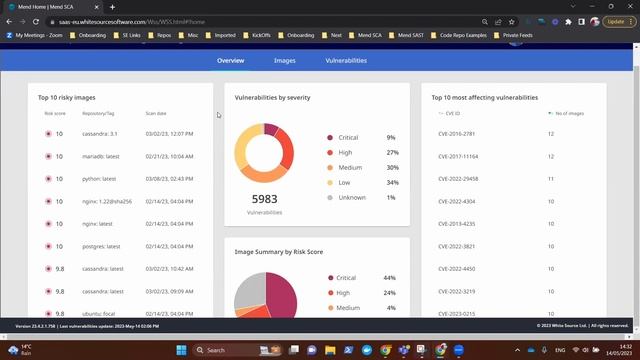Open the Code Repo Examples bookmark folder
The width and height of the screenshot is (640, 360).
pyautogui.click(x=459, y=36)
